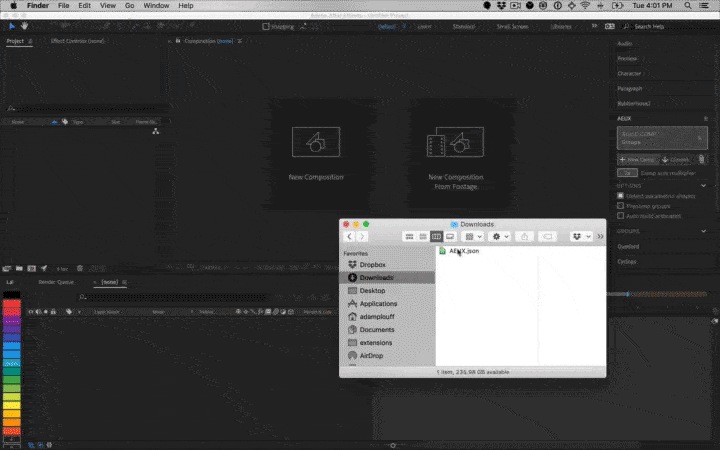
Task: Click the Project panel search field
Action: (x=85, y=109)
